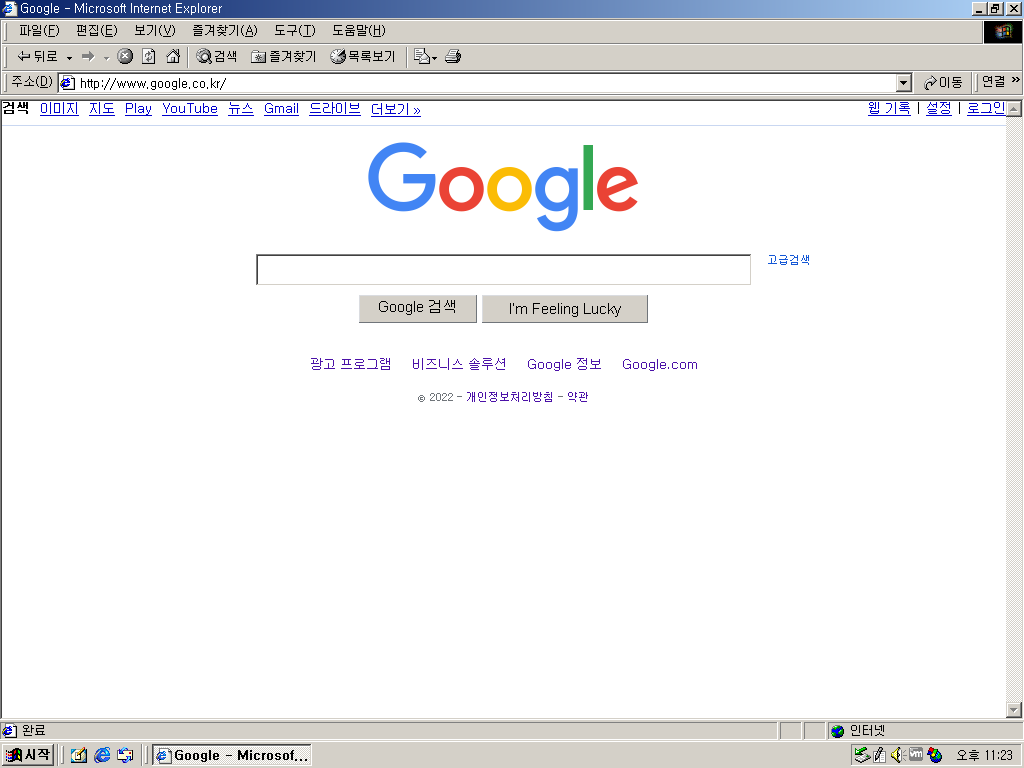
Task: Open 즐겨찾기 favorites toolbar button
Action: click(284, 57)
